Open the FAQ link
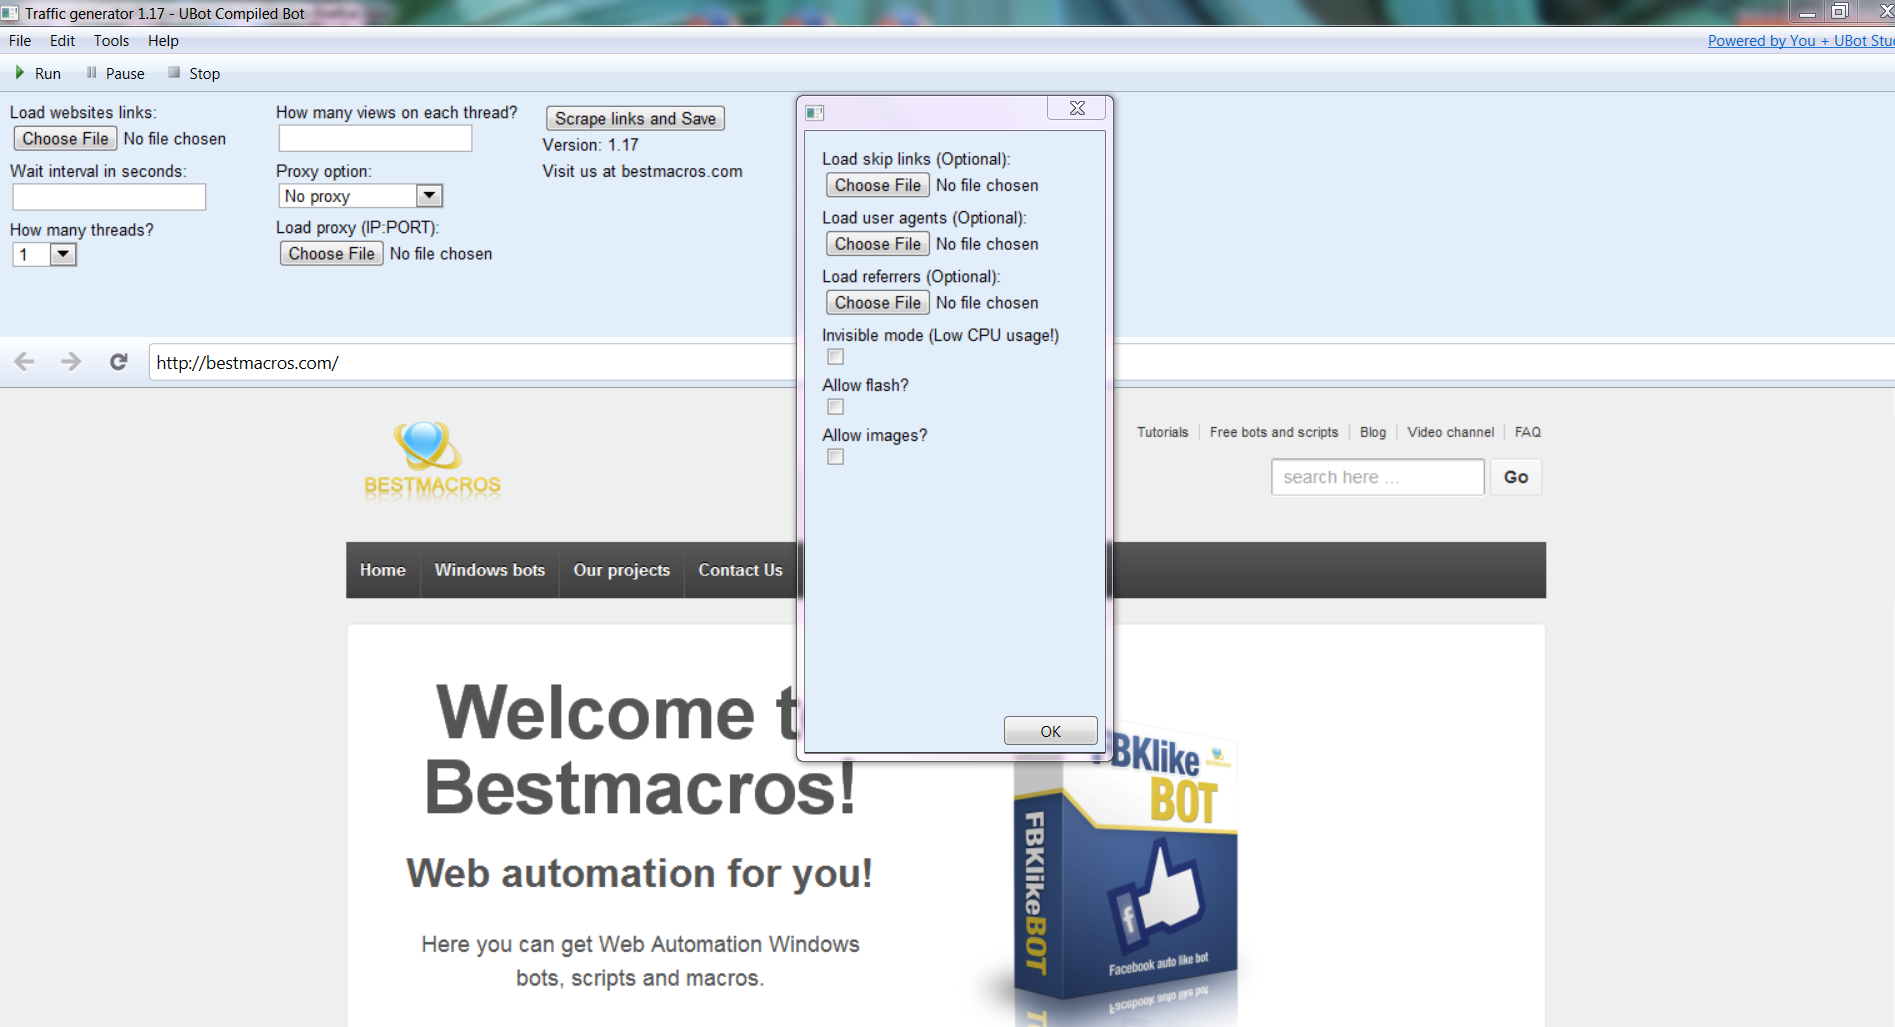Image resolution: width=1895 pixels, height=1027 pixels. [x=1528, y=432]
